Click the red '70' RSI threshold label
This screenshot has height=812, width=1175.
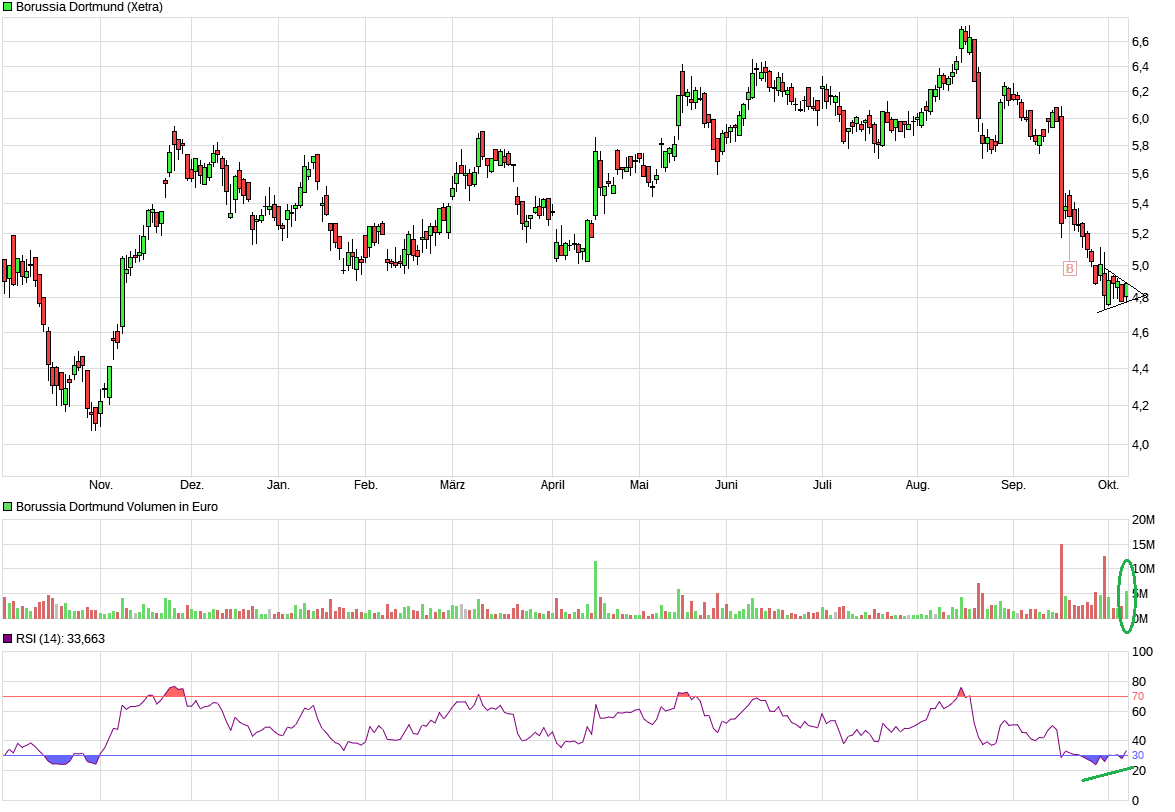[1137, 696]
